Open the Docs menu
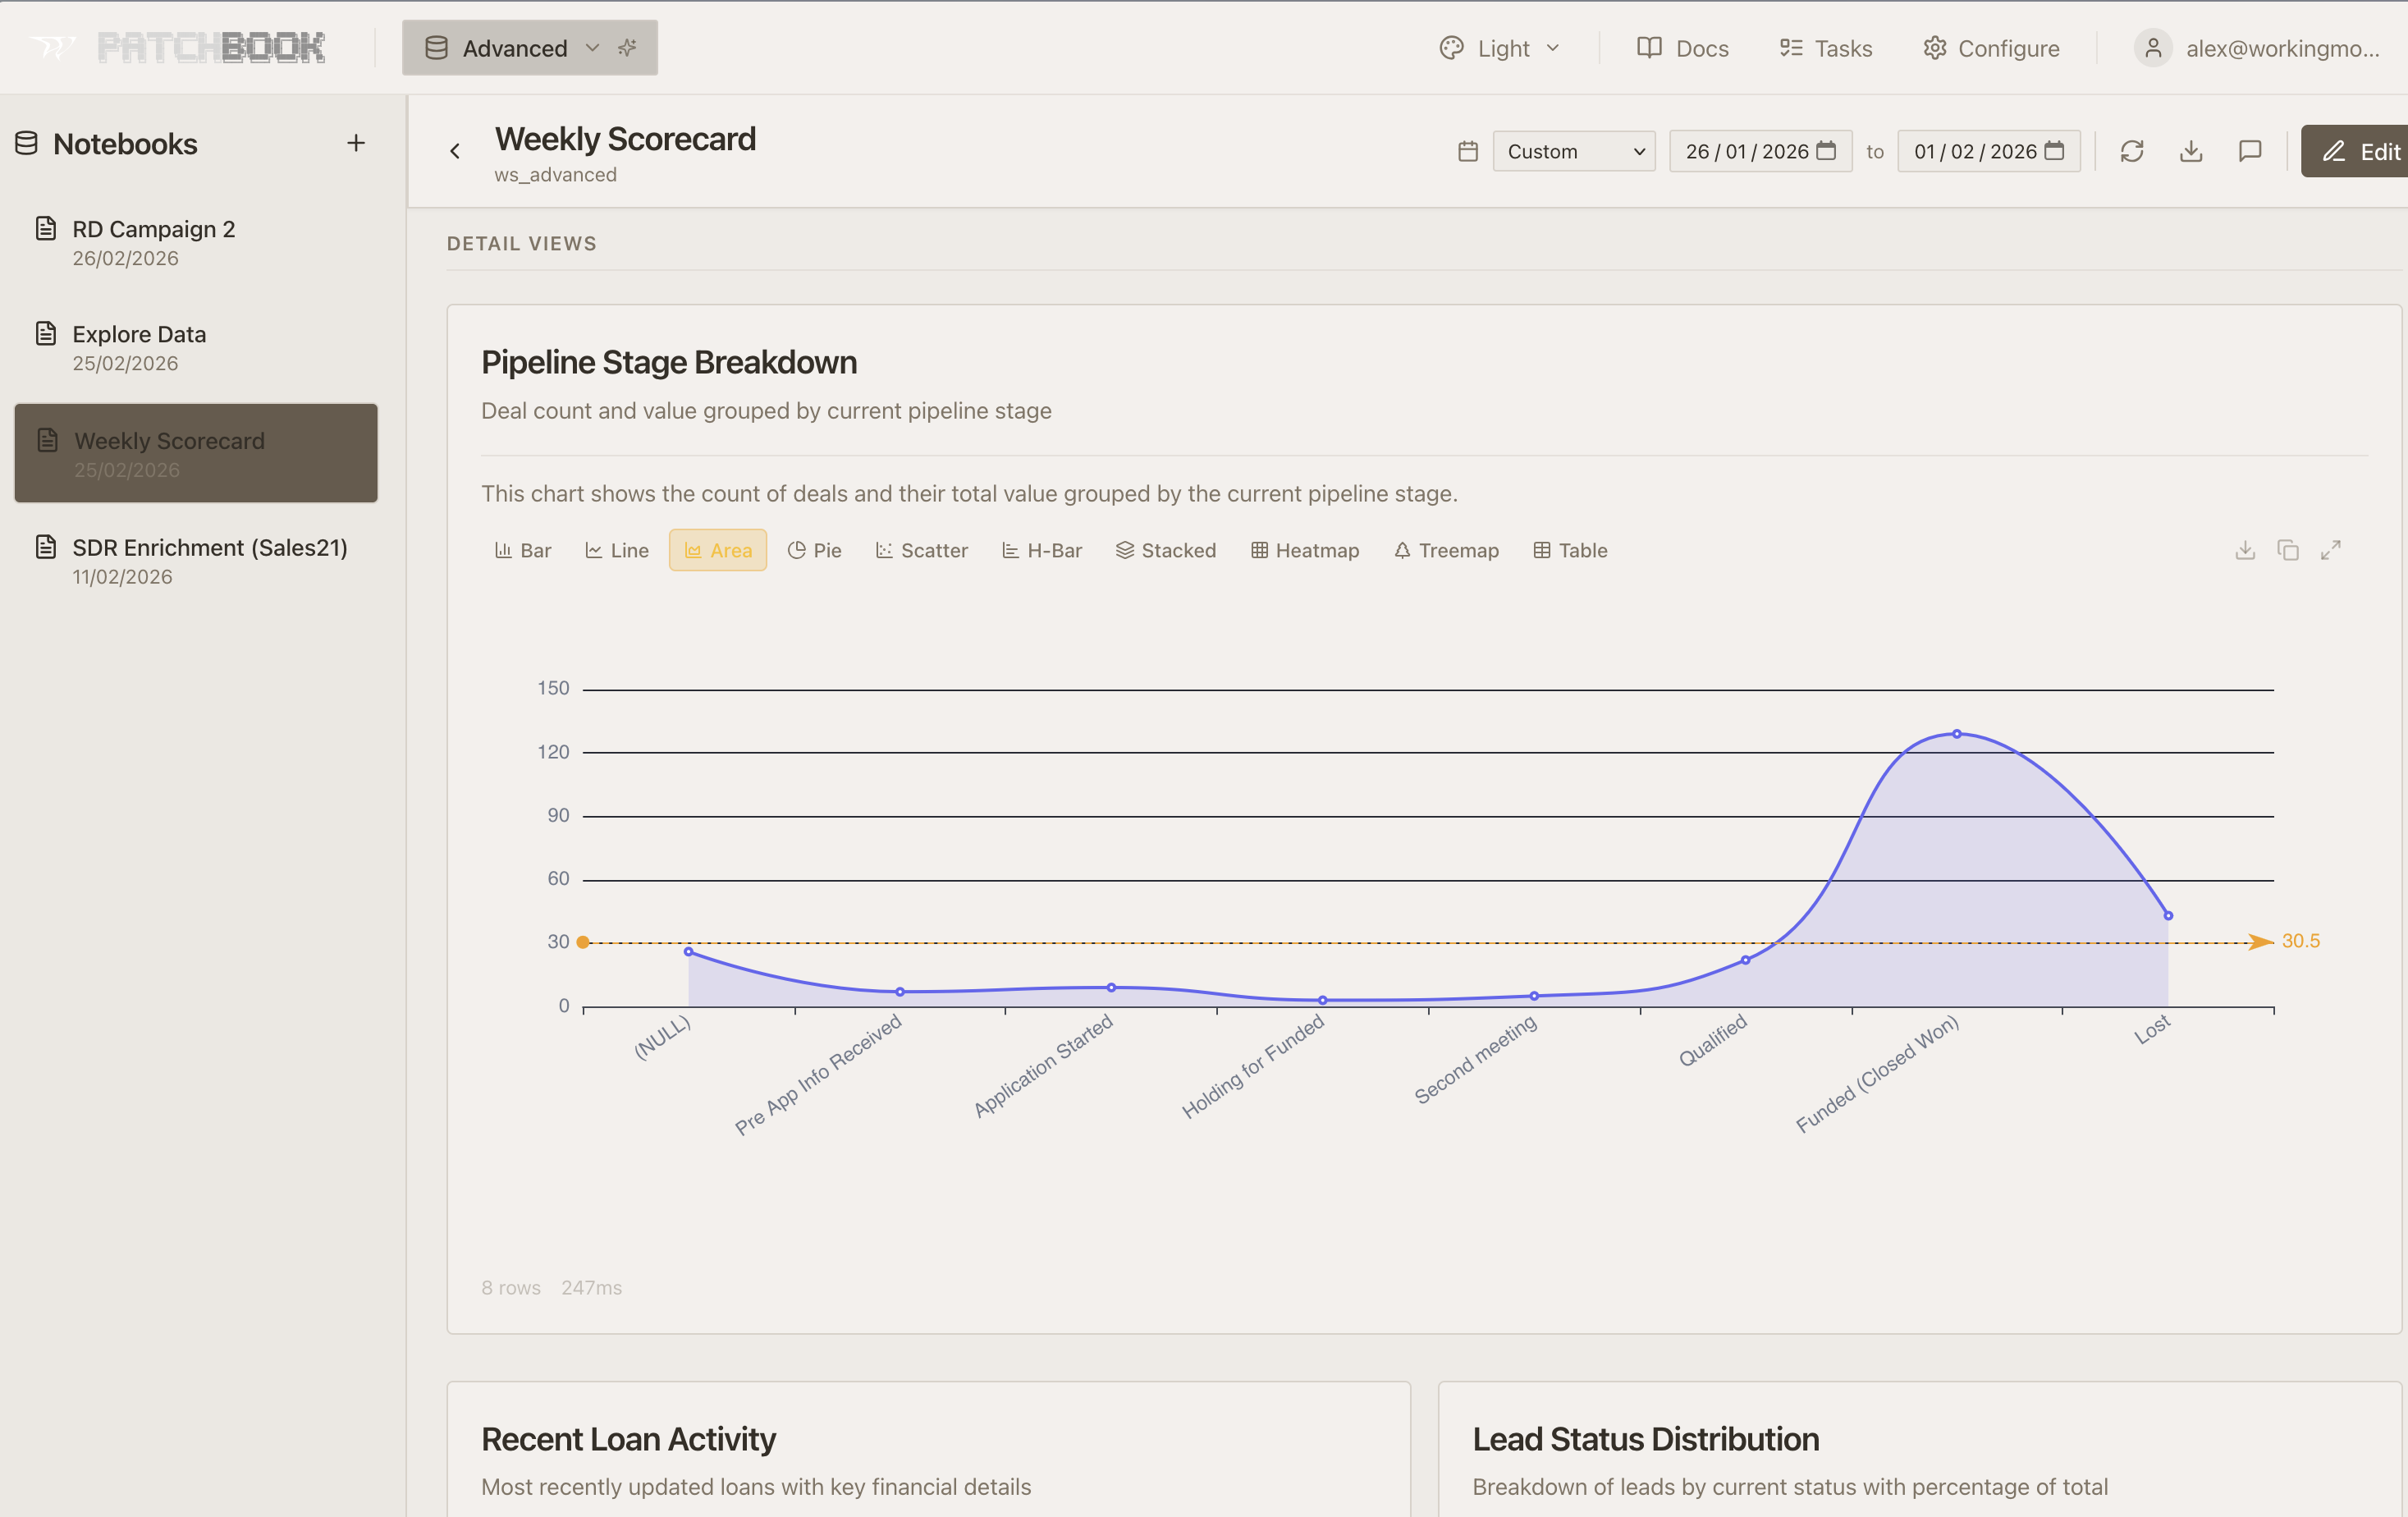 (x=1682, y=47)
